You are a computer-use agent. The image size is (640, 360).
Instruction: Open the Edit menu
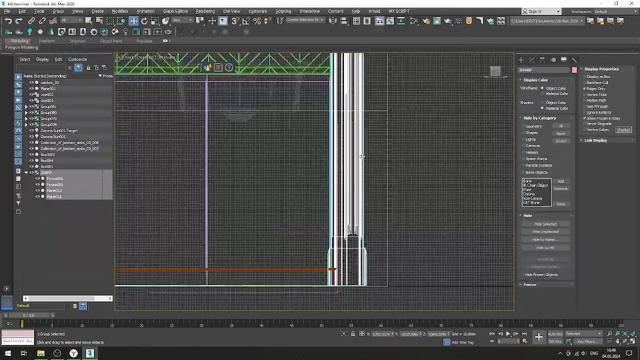click(x=22, y=11)
